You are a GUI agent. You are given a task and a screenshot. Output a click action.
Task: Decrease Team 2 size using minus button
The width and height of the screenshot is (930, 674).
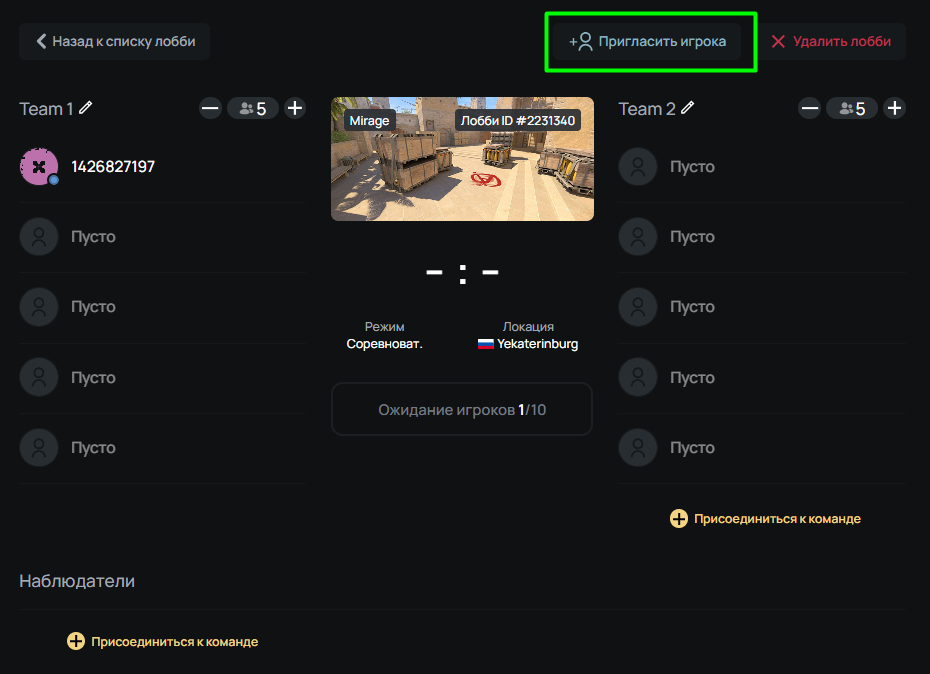[810, 109]
